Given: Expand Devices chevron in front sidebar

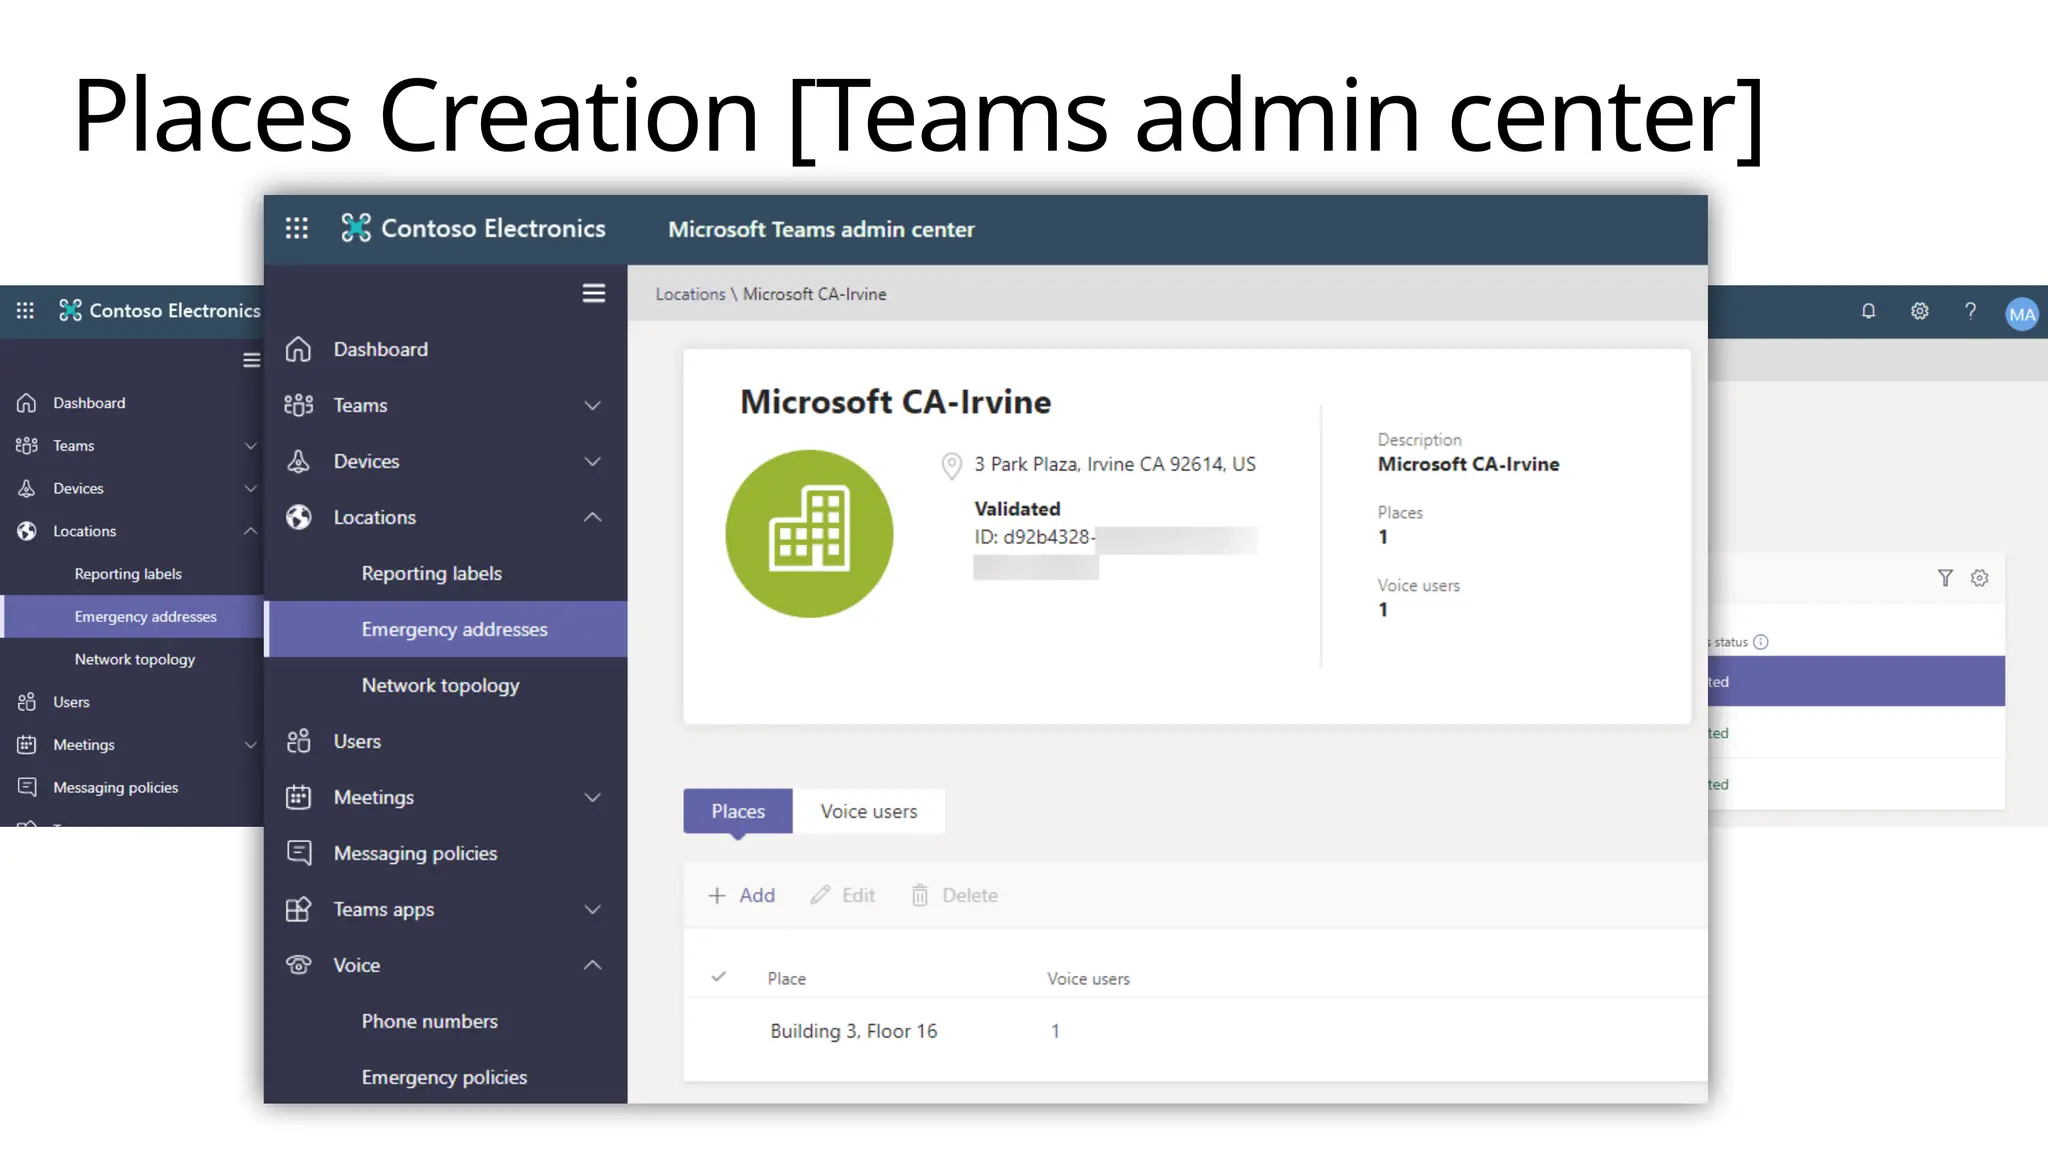Looking at the screenshot, I should 592,461.
